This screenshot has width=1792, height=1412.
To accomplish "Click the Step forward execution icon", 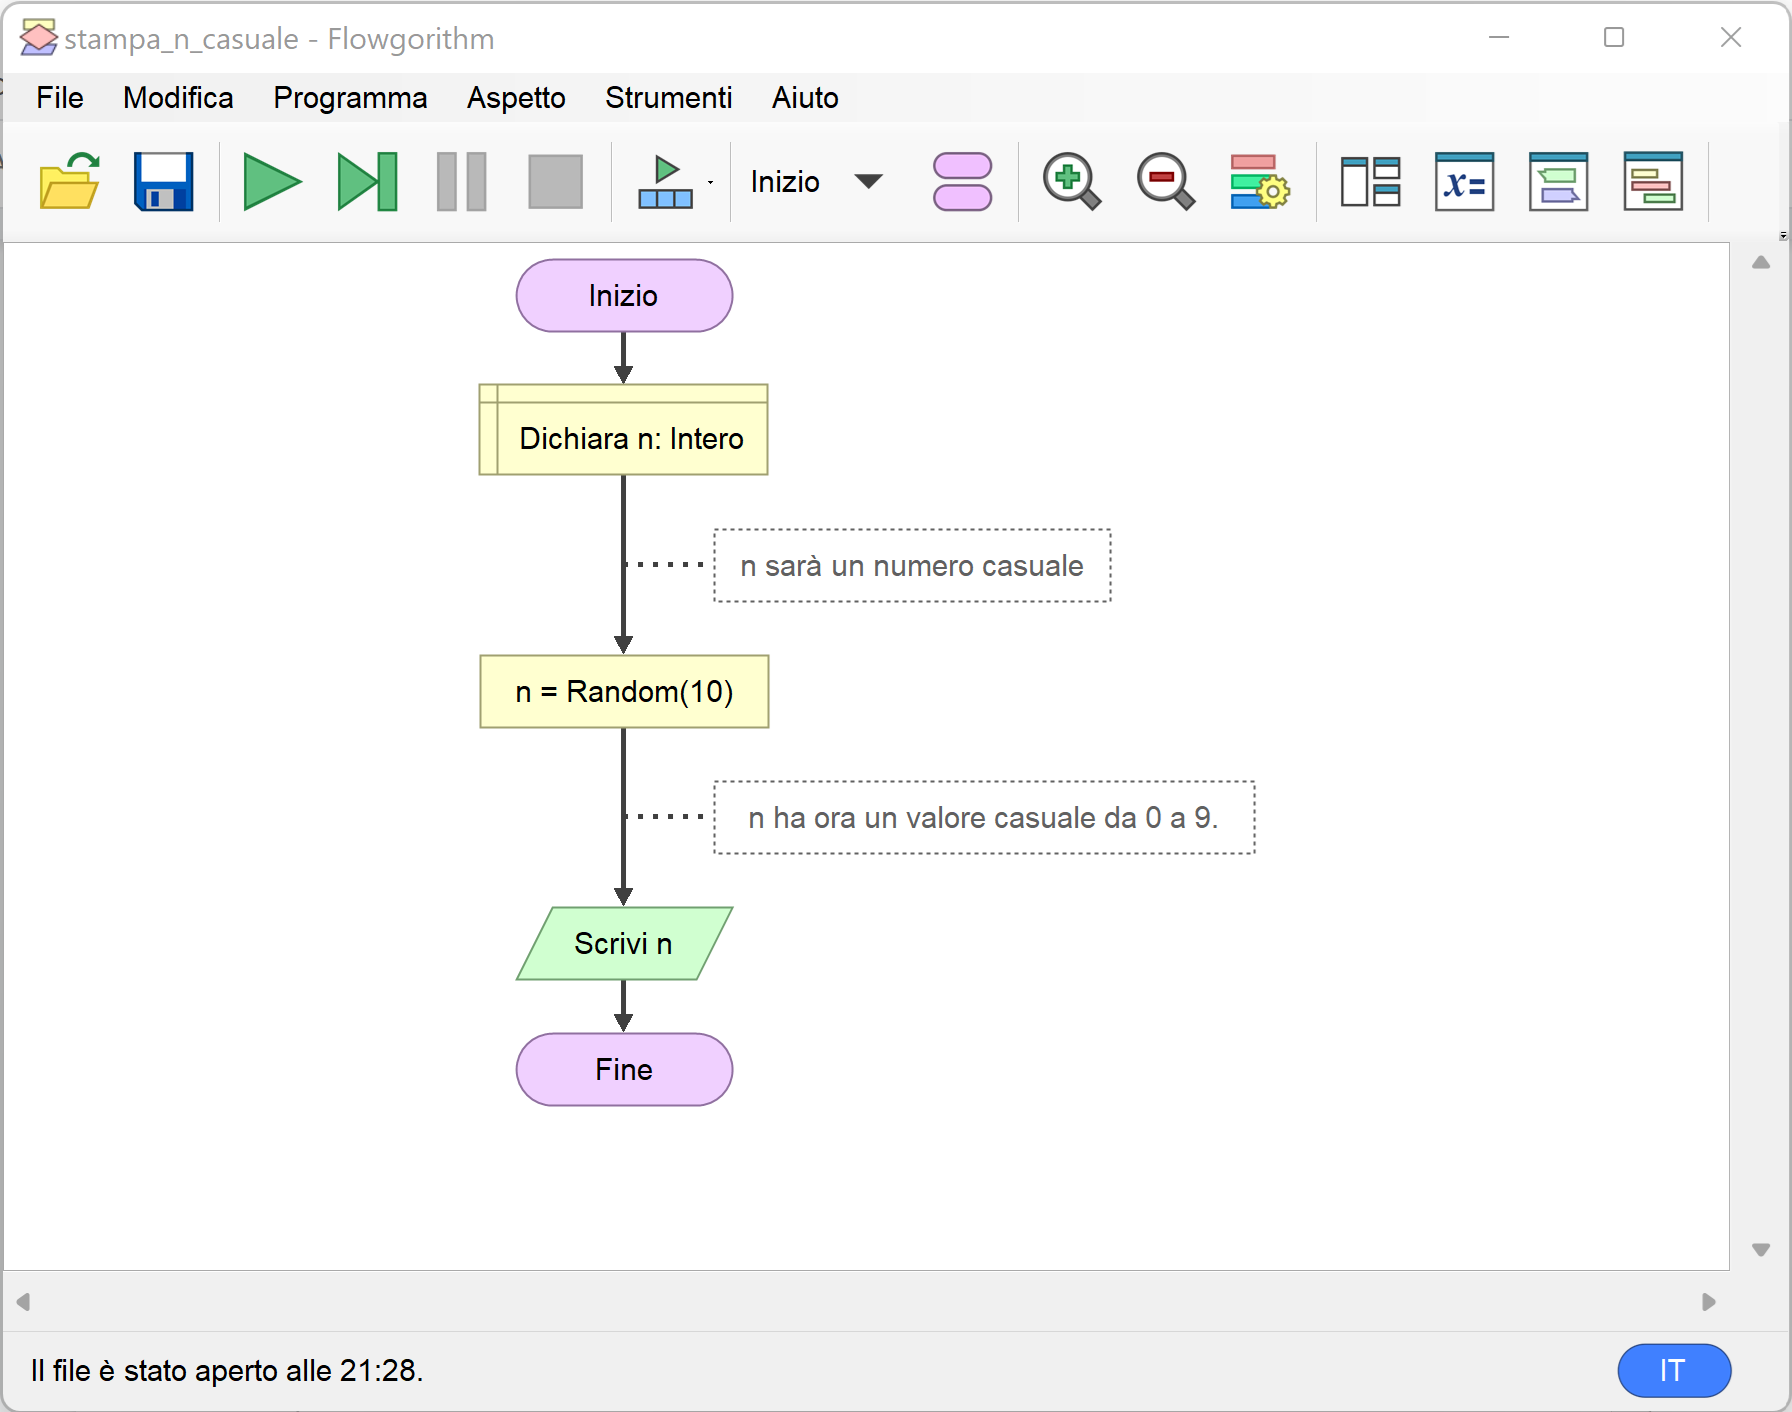I will (367, 182).
